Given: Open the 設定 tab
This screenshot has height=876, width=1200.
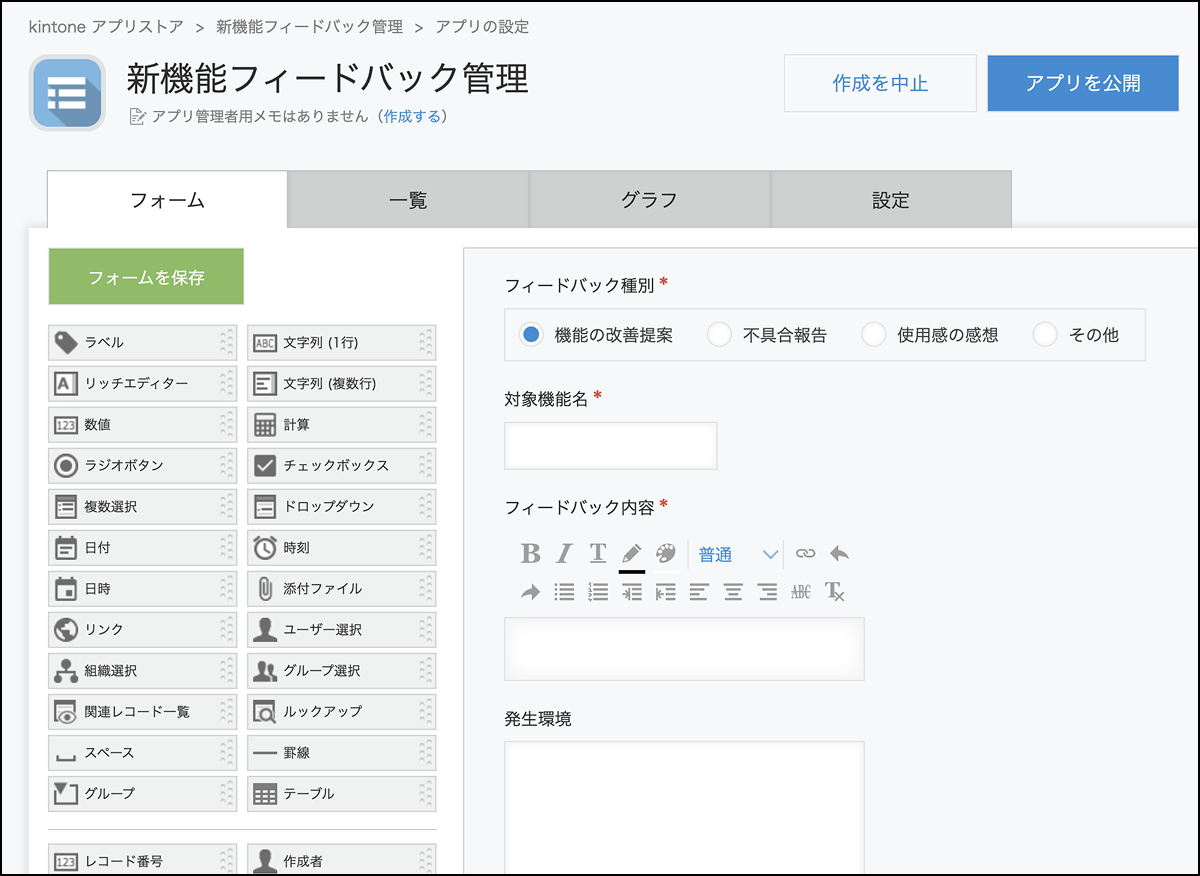Looking at the screenshot, I should click(x=890, y=200).
